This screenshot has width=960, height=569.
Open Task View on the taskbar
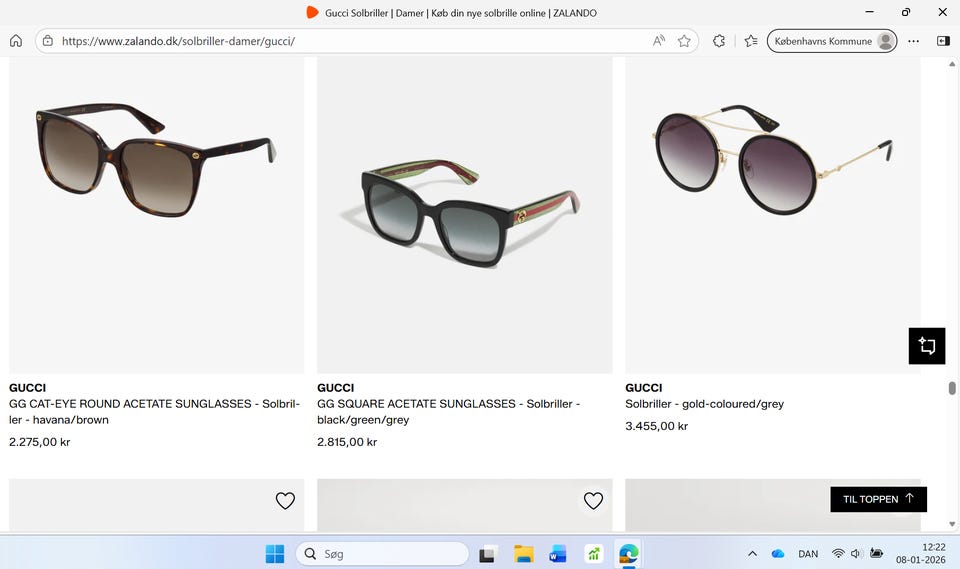tap(487, 554)
